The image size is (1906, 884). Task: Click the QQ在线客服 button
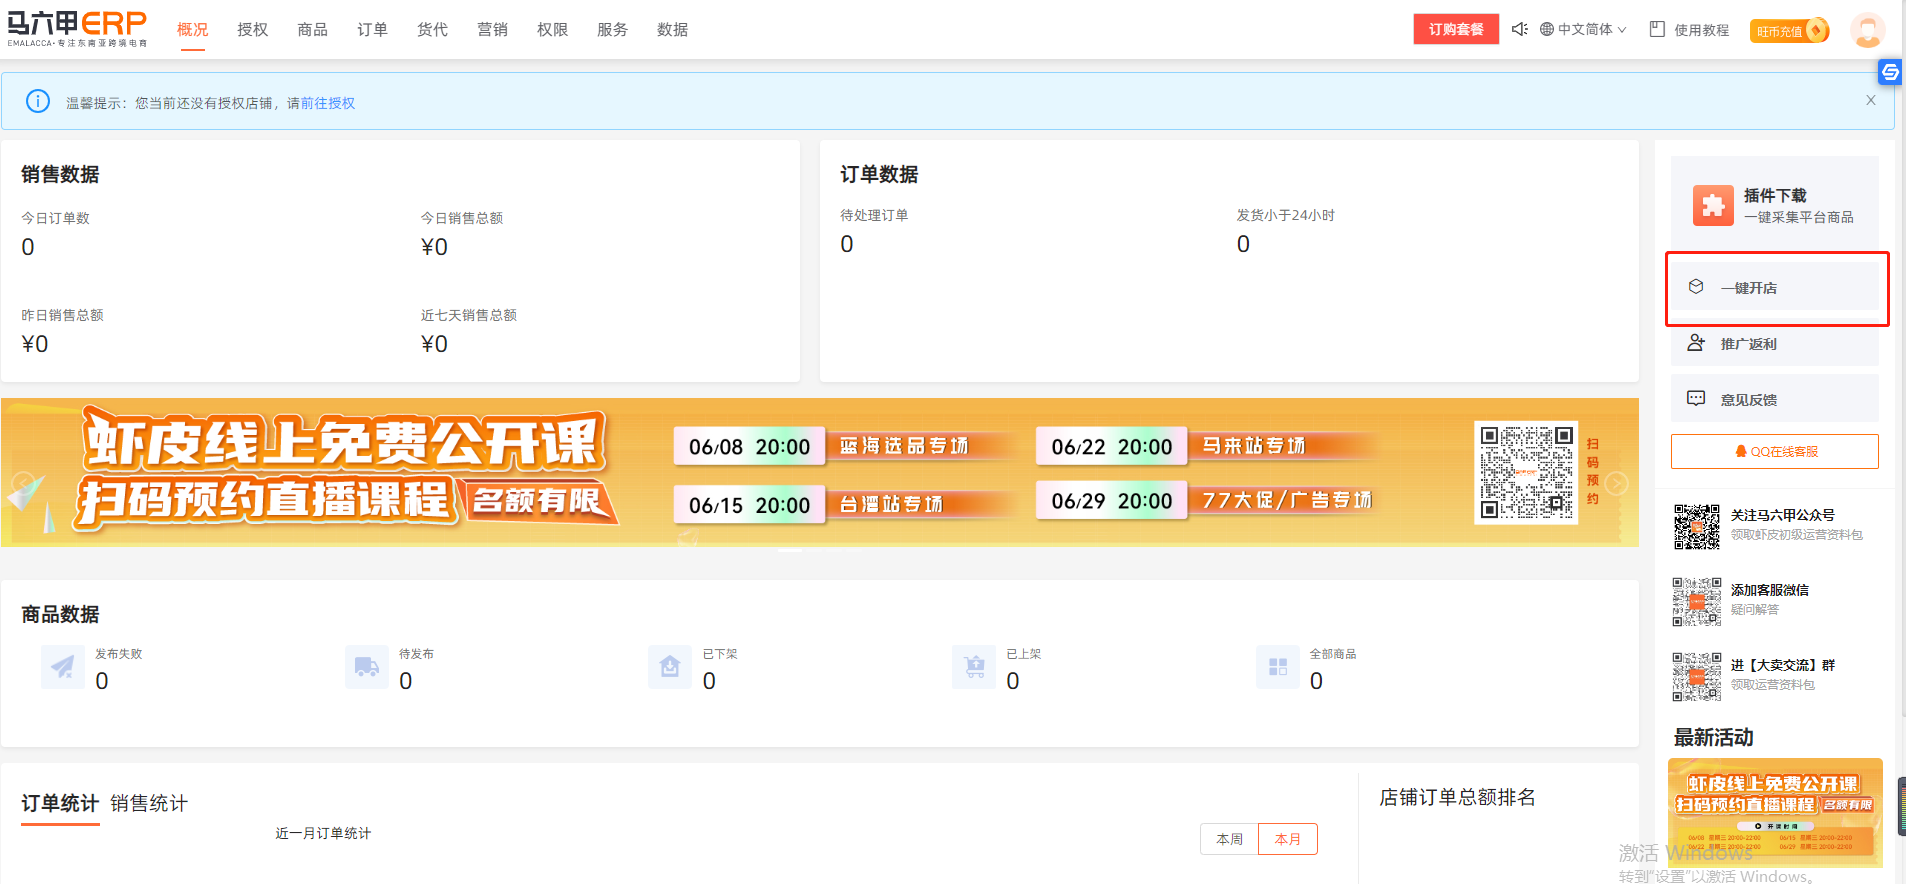tap(1775, 451)
